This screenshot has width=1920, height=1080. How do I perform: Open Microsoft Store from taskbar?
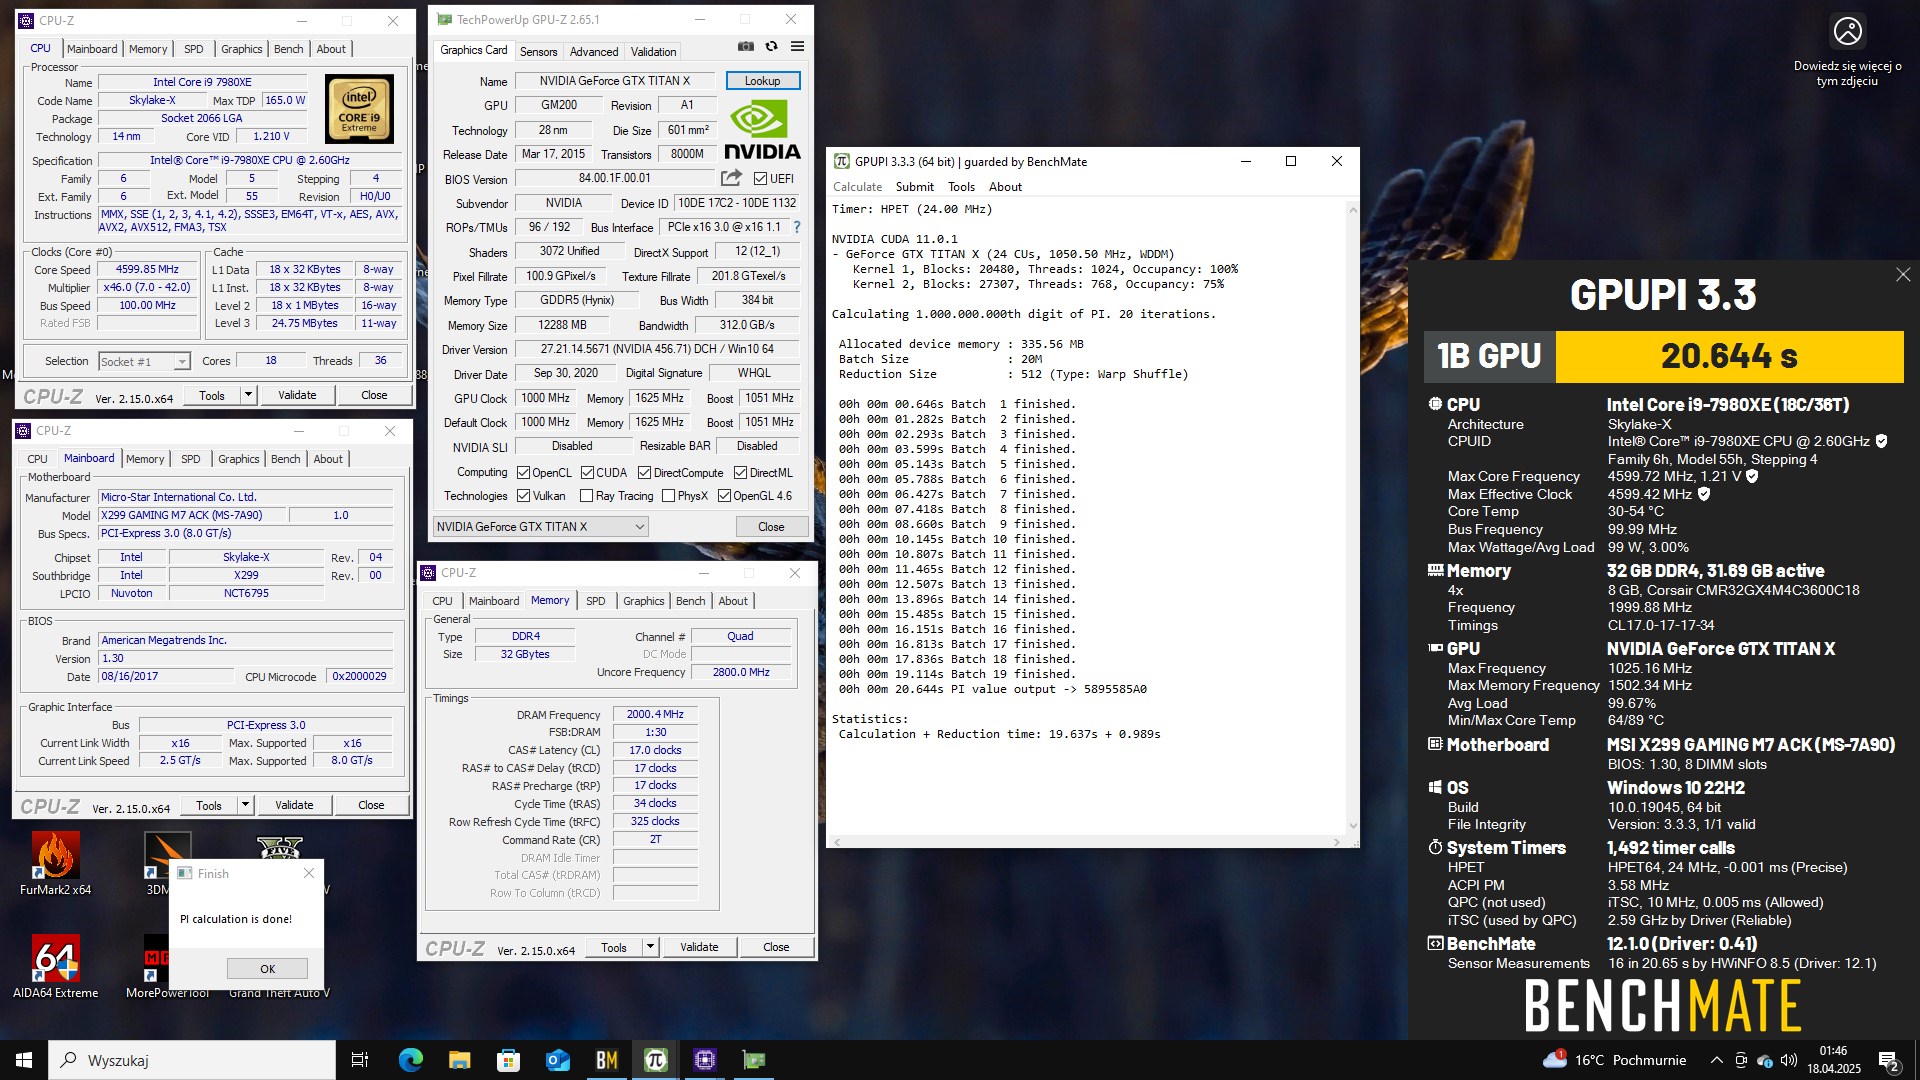tap(508, 1060)
